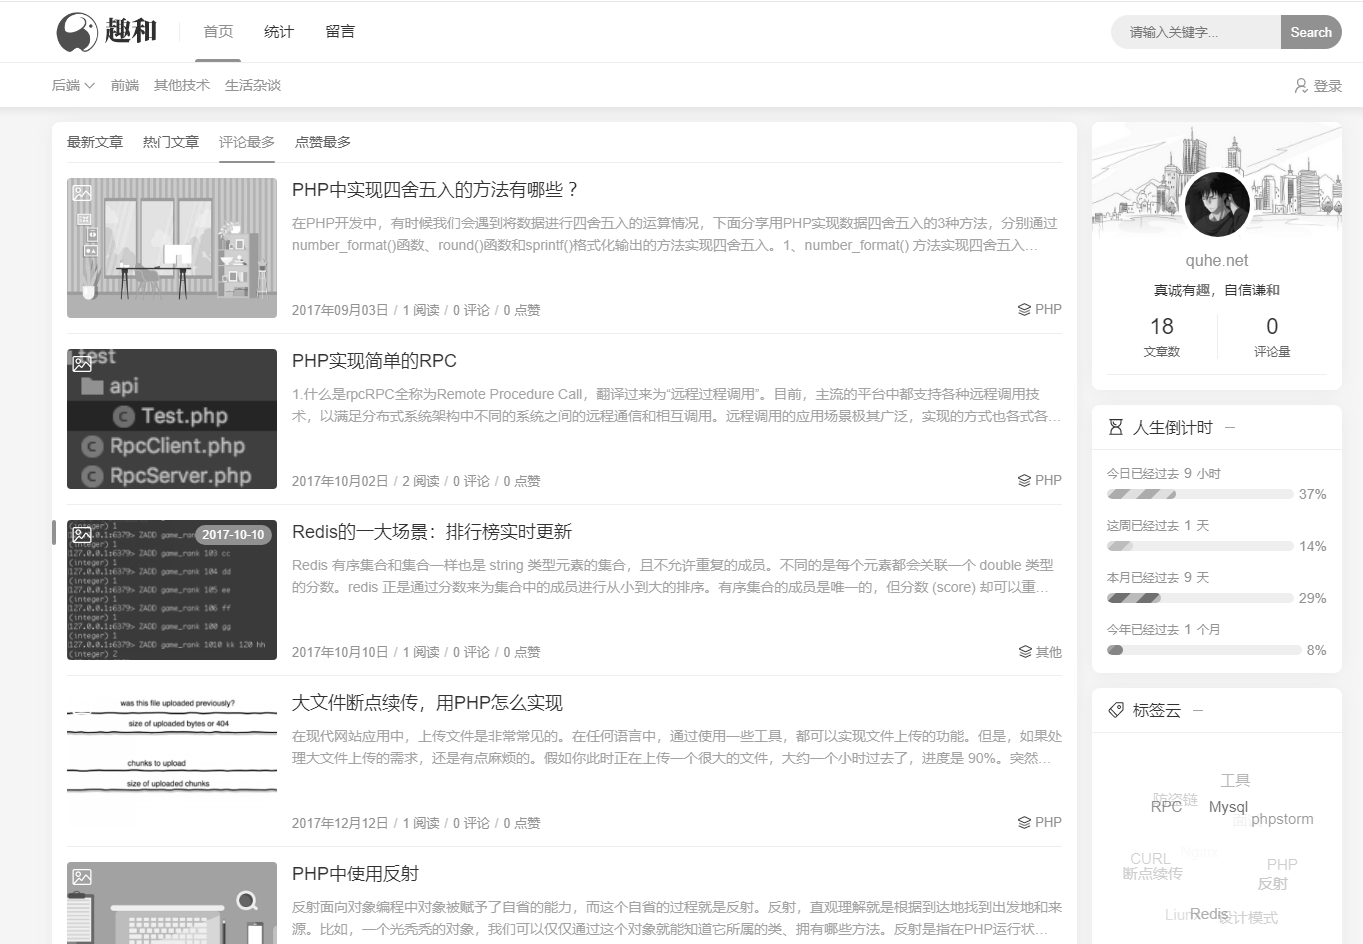Collapse the 标签云 panel
The image size is (1363, 944).
[x=1198, y=711]
